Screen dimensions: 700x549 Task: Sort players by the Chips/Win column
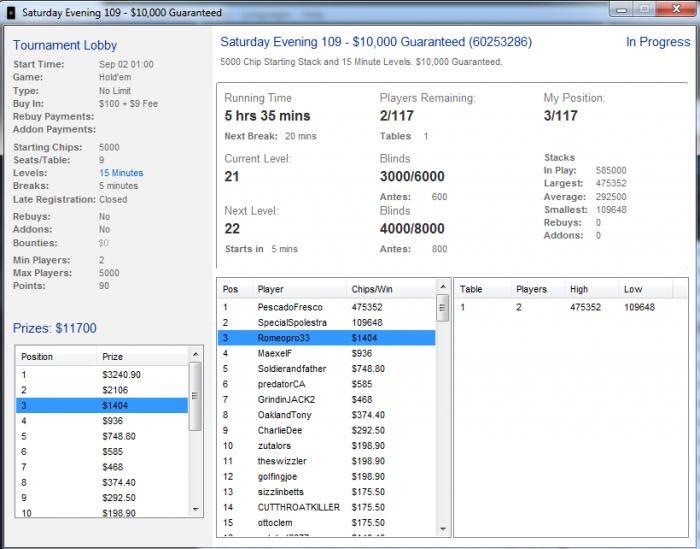390,289
